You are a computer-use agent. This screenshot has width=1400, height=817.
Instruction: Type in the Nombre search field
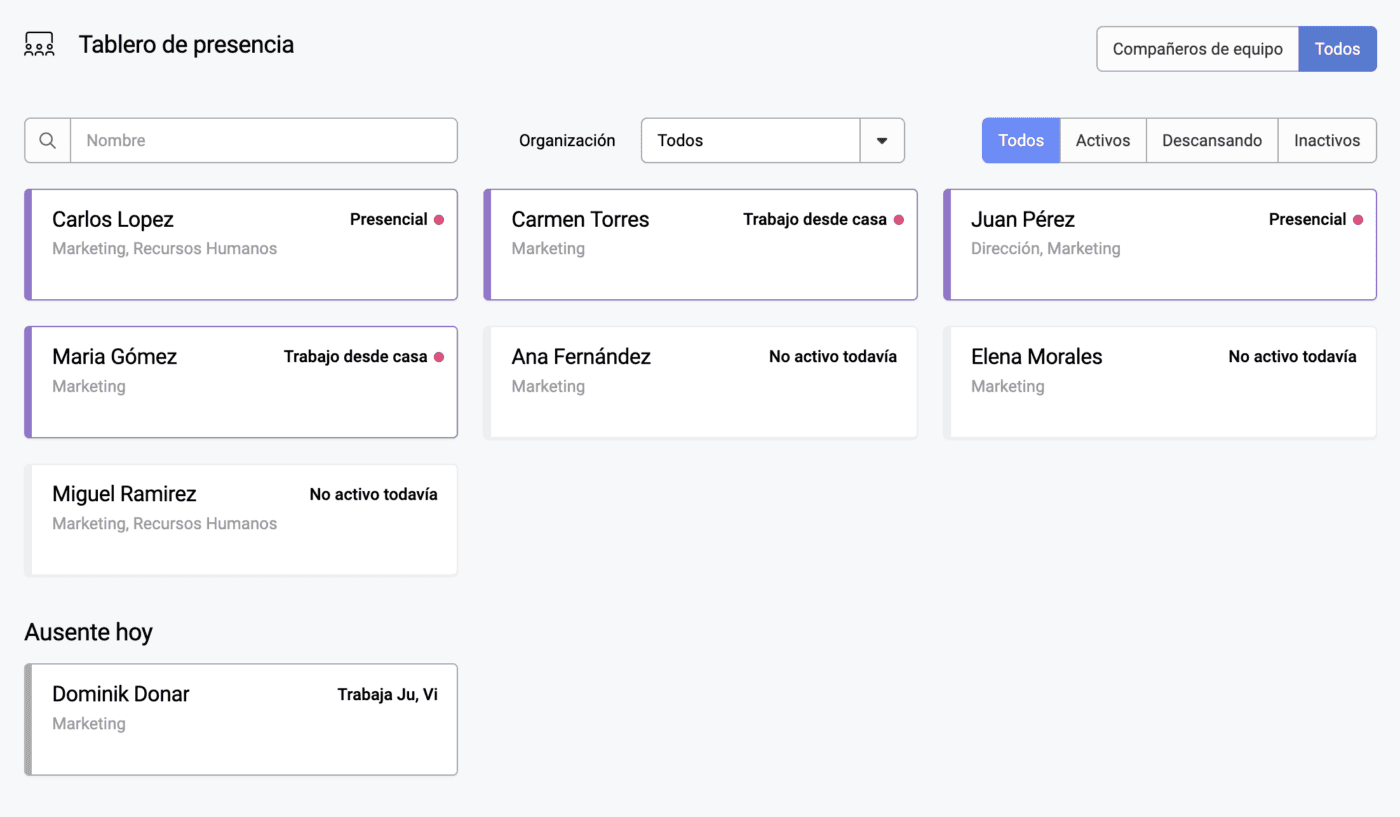point(263,141)
